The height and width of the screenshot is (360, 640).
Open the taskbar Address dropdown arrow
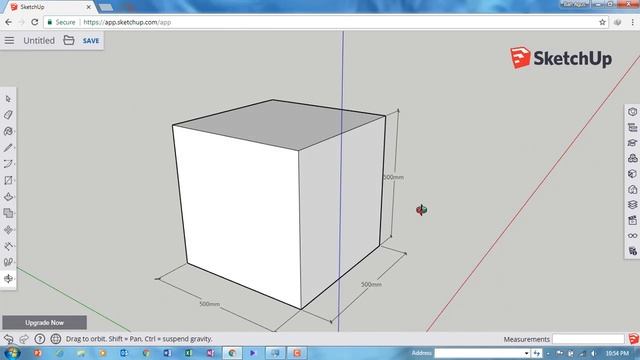(x=527, y=353)
